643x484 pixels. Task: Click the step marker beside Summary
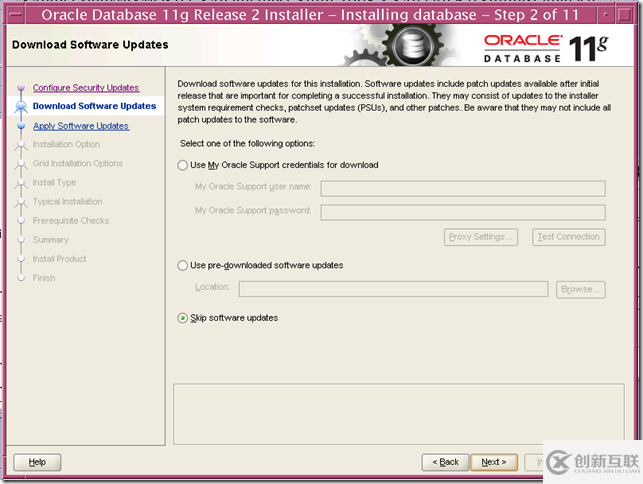21,240
